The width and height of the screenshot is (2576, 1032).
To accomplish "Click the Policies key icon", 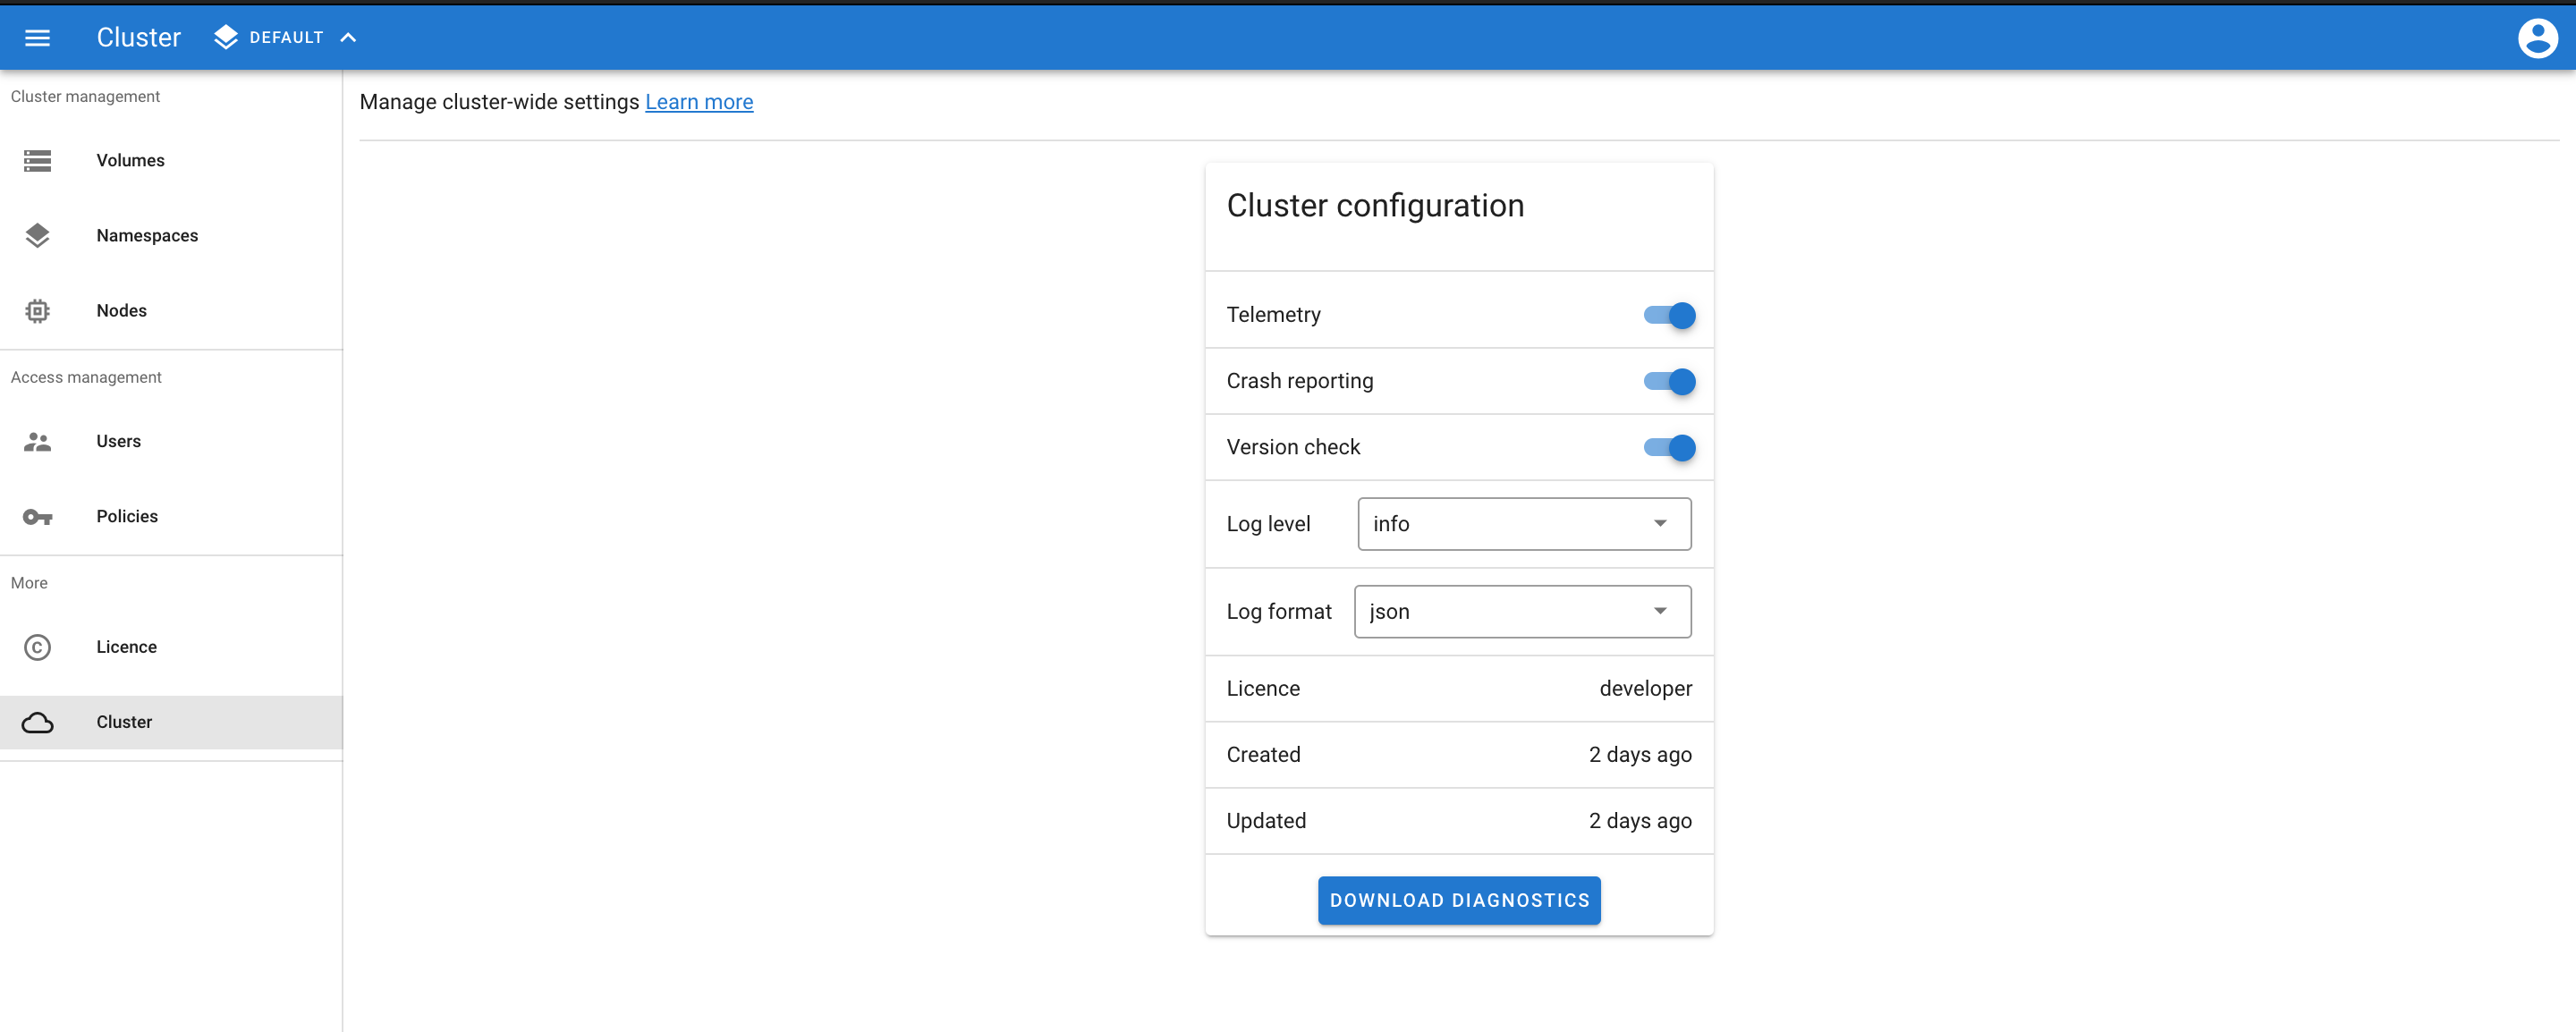I will [37, 517].
